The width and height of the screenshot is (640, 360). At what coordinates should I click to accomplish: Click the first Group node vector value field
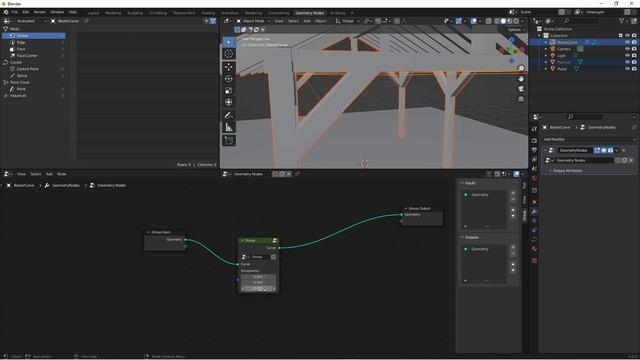click(x=258, y=277)
